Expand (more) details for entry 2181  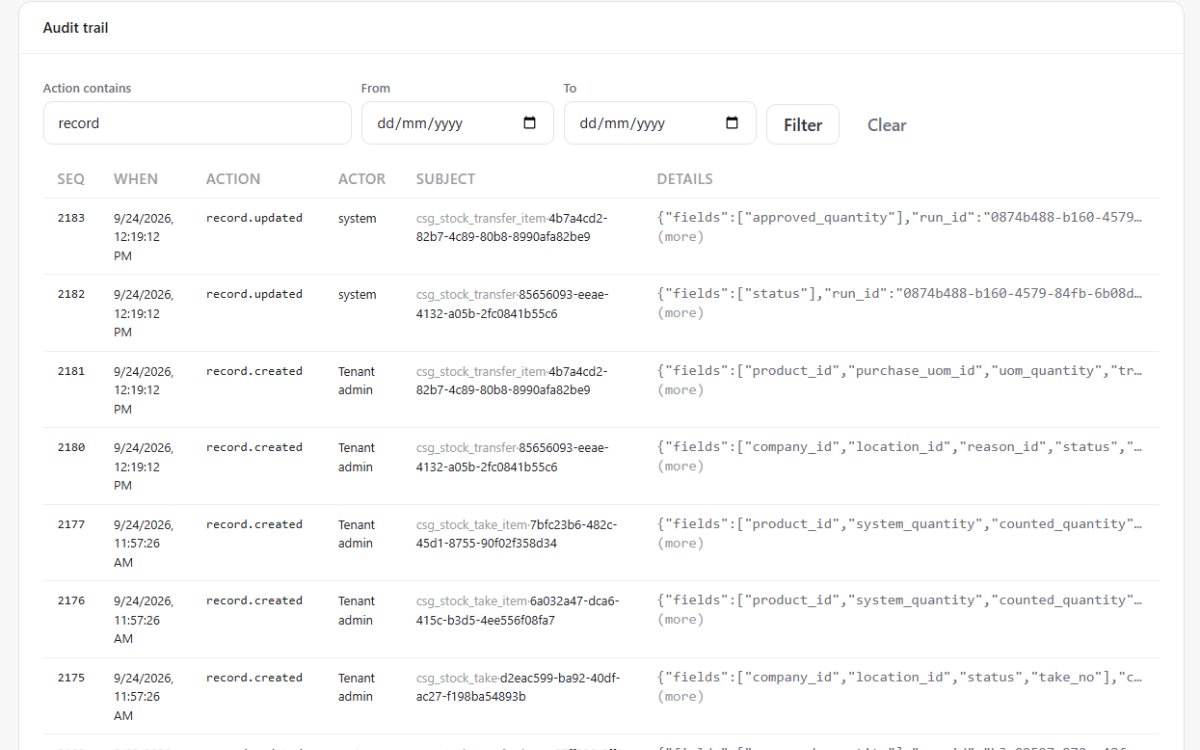point(680,390)
